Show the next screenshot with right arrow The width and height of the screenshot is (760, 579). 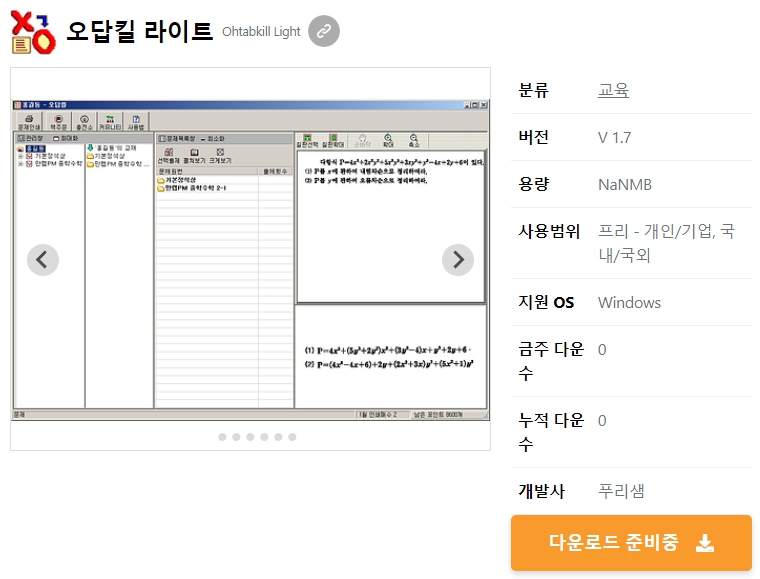(458, 260)
